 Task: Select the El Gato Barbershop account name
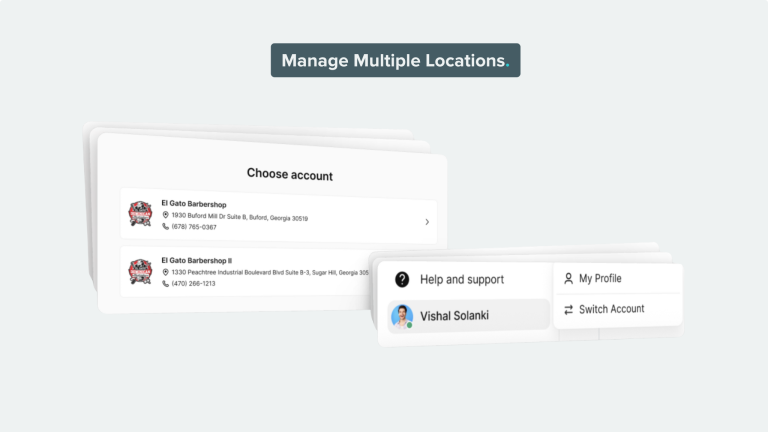194,204
